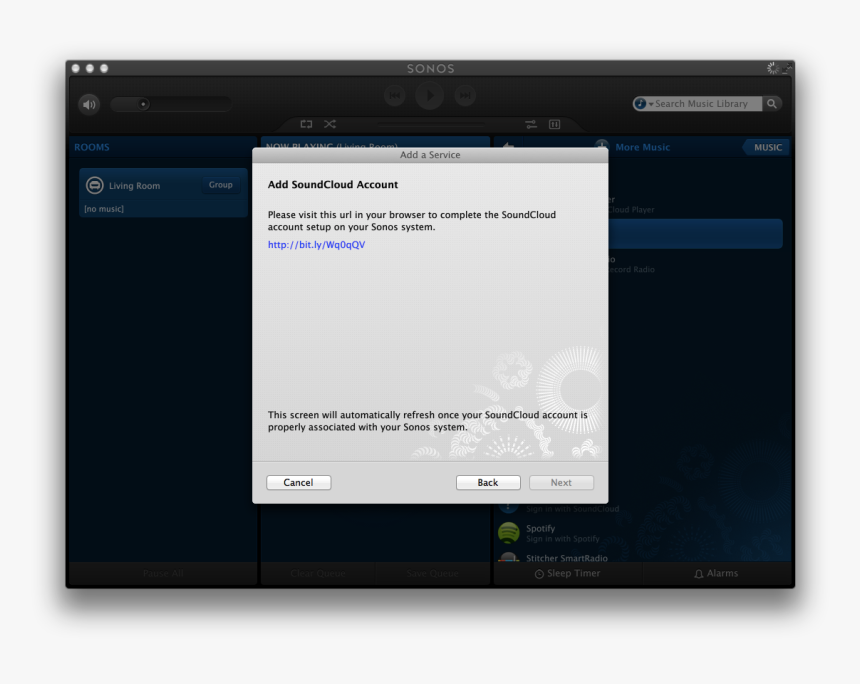Click the disabled Next button
The width and height of the screenshot is (860, 684).
click(561, 482)
